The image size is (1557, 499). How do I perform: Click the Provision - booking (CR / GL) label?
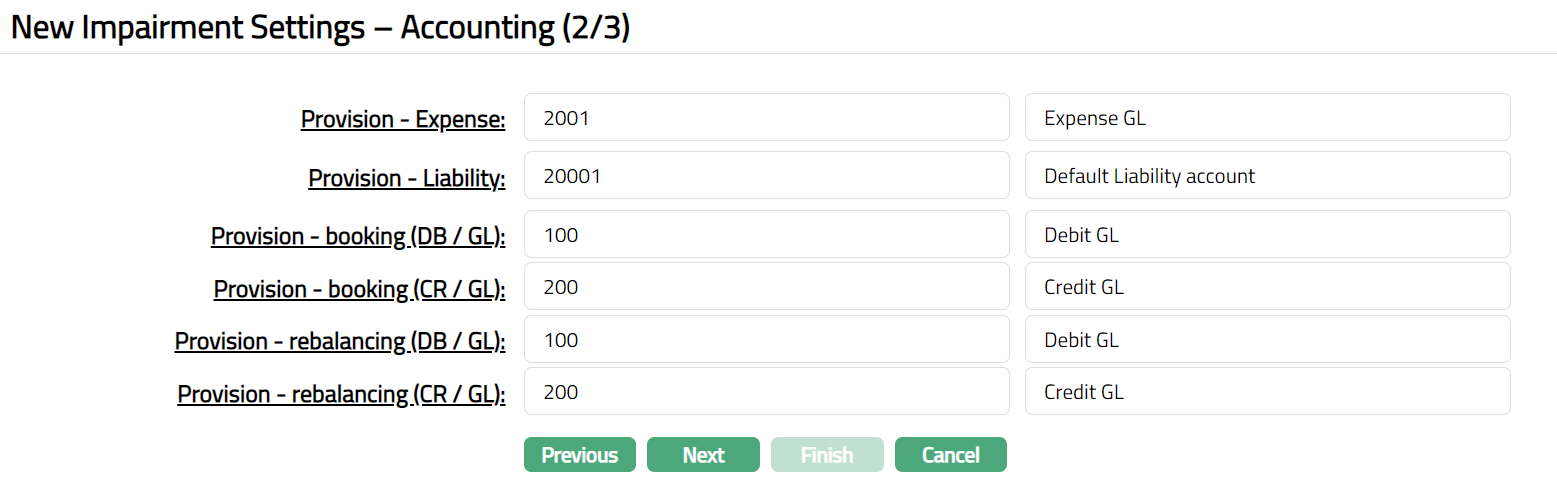click(x=359, y=289)
